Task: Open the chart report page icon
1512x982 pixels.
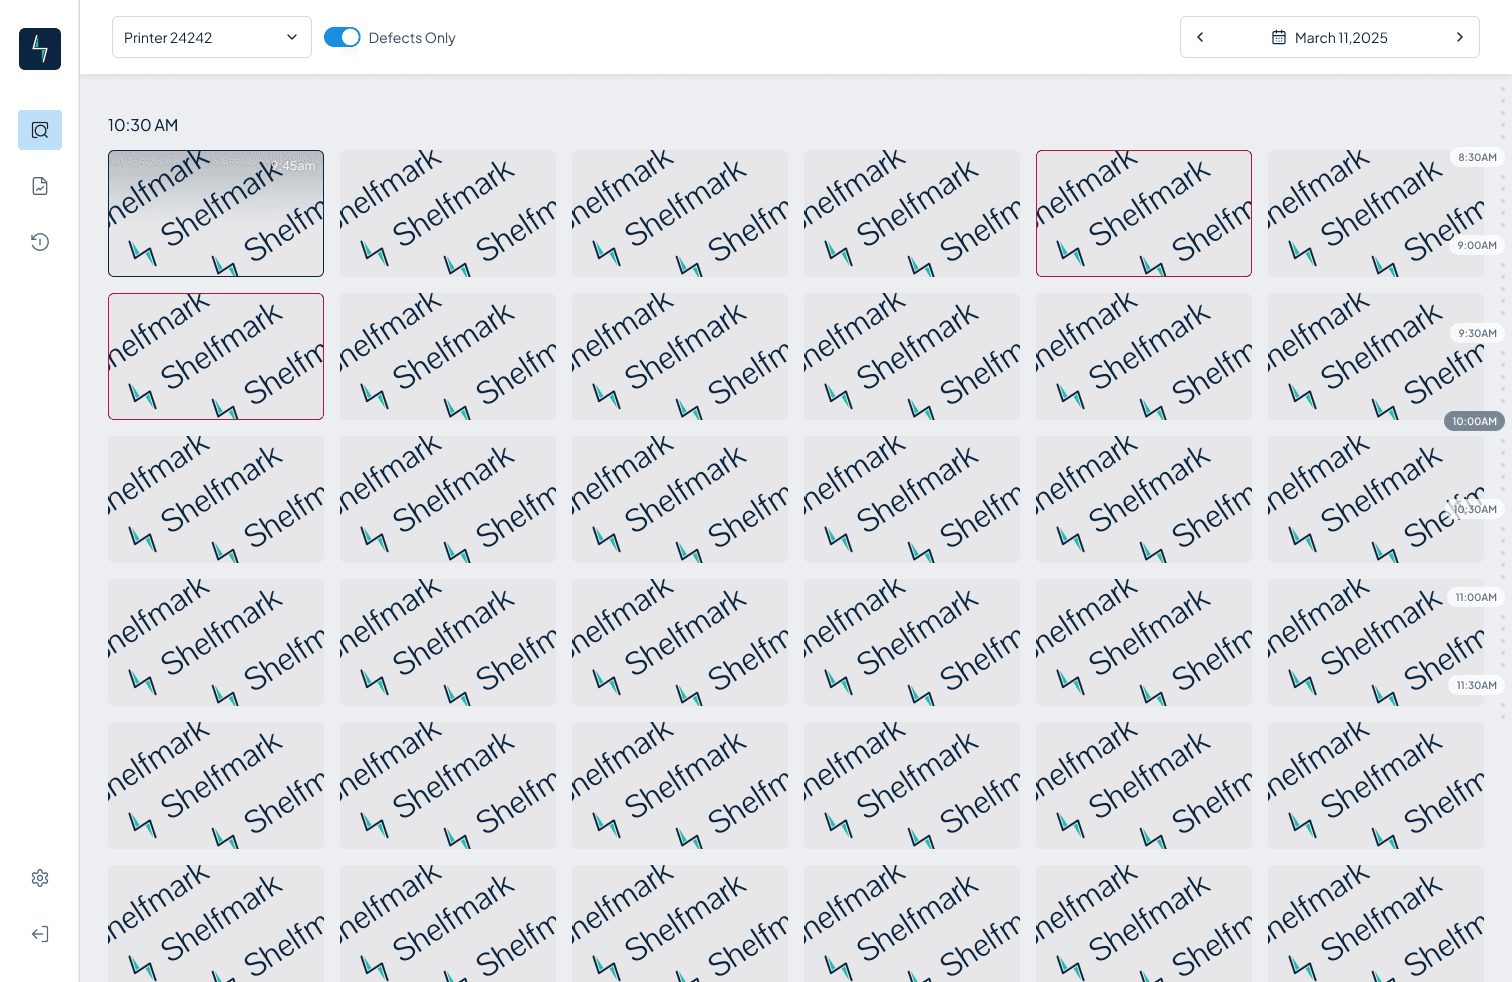Action: click(x=40, y=186)
